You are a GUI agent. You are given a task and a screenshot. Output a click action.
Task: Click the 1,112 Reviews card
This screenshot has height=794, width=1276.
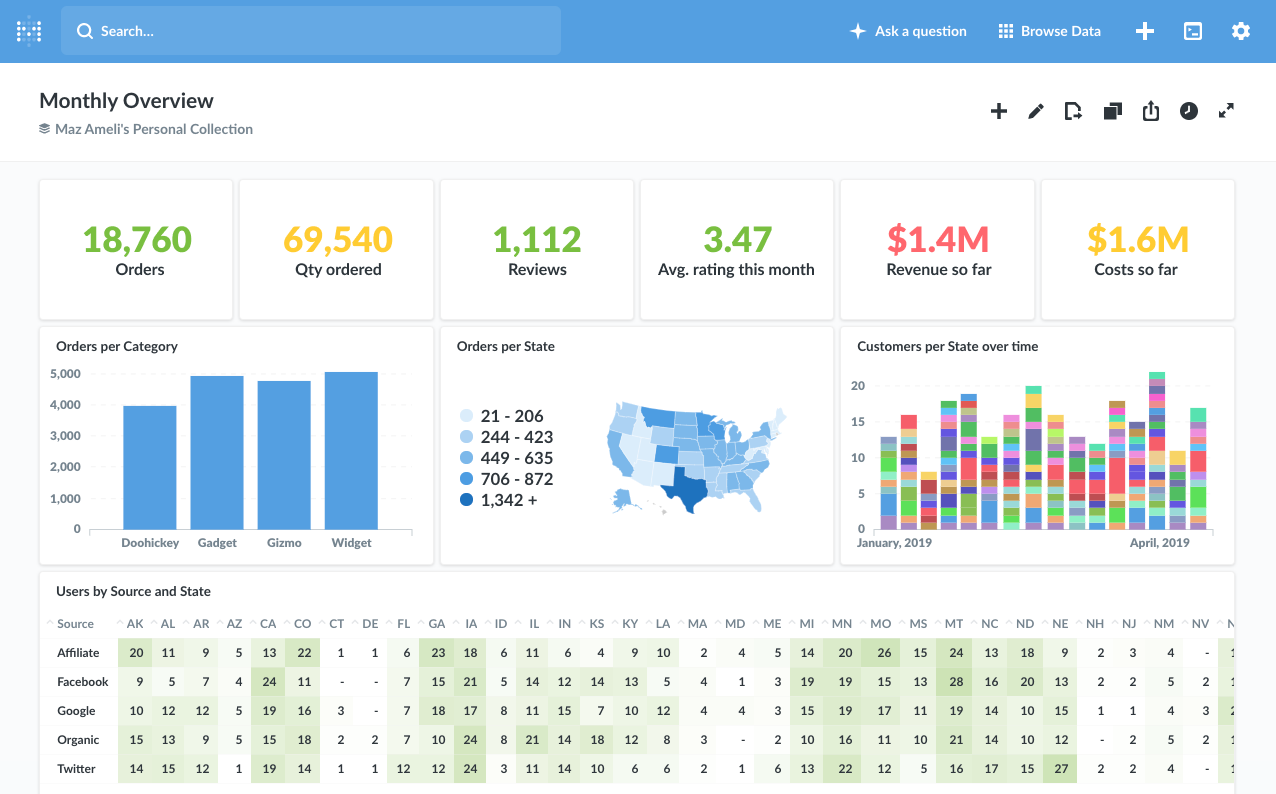pyautogui.click(x=537, y=250)
